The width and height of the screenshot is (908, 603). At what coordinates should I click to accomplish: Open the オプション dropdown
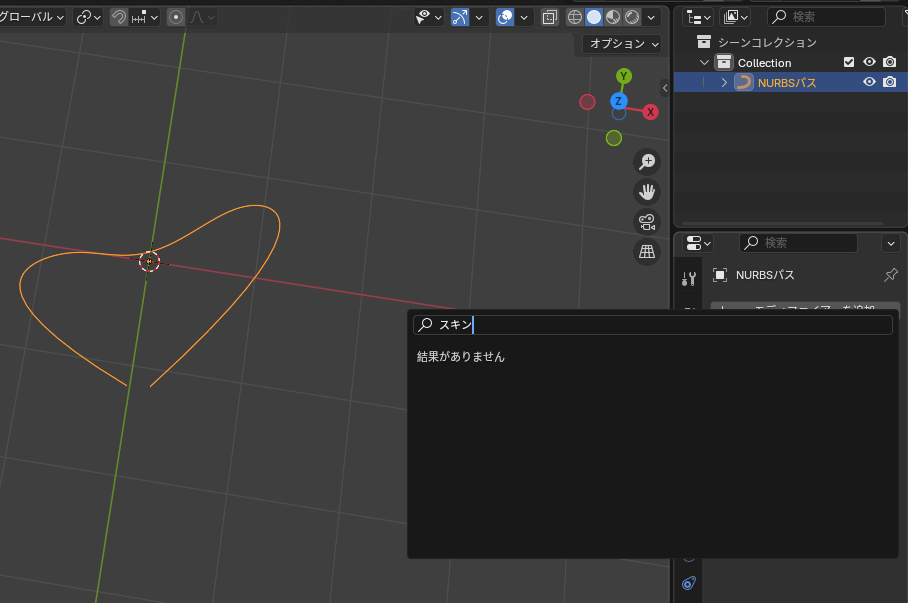click(624, 44)
